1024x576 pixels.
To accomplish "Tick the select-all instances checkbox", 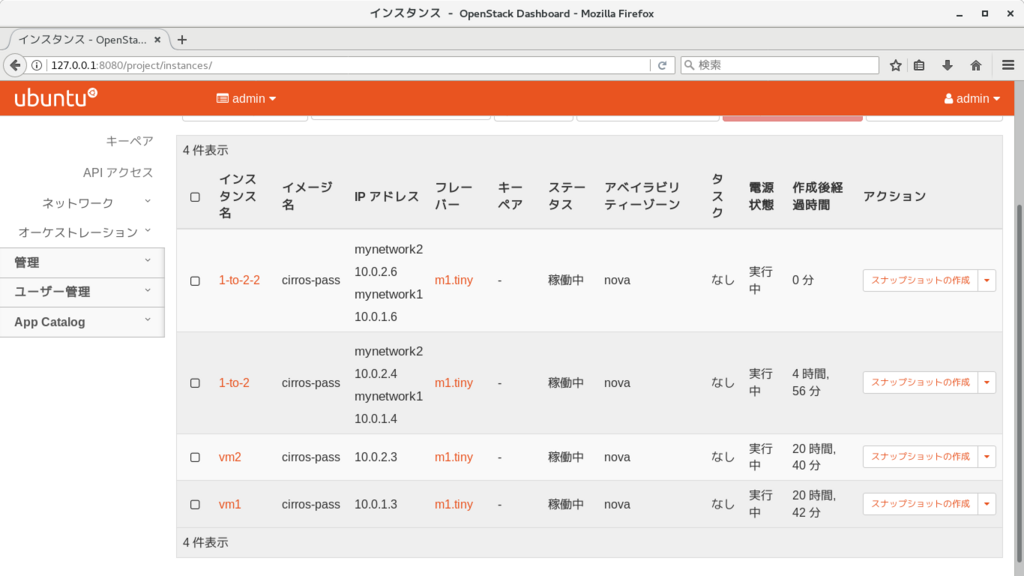I will pyautogui.click(x=195, y=197).
